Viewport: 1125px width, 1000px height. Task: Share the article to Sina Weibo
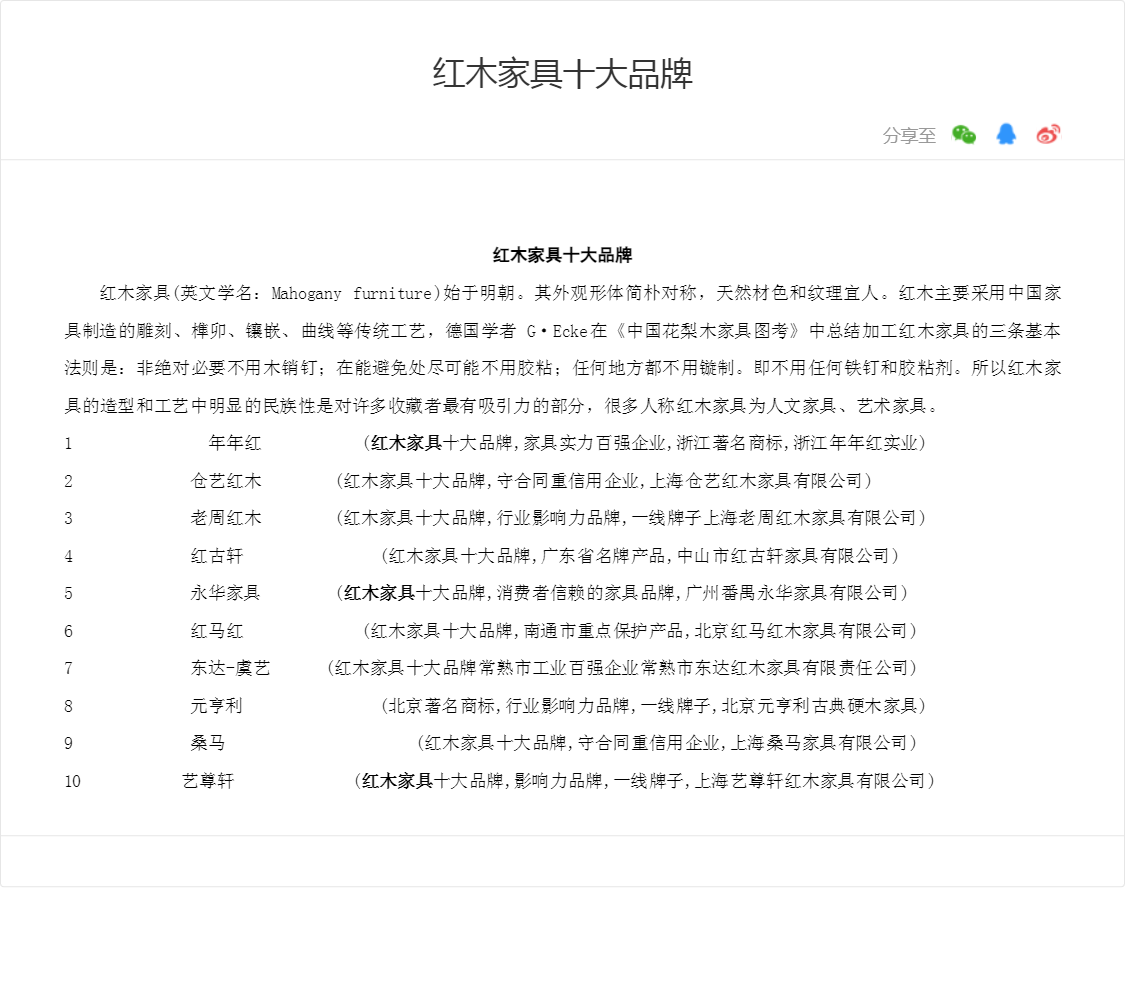point(1048,134)
